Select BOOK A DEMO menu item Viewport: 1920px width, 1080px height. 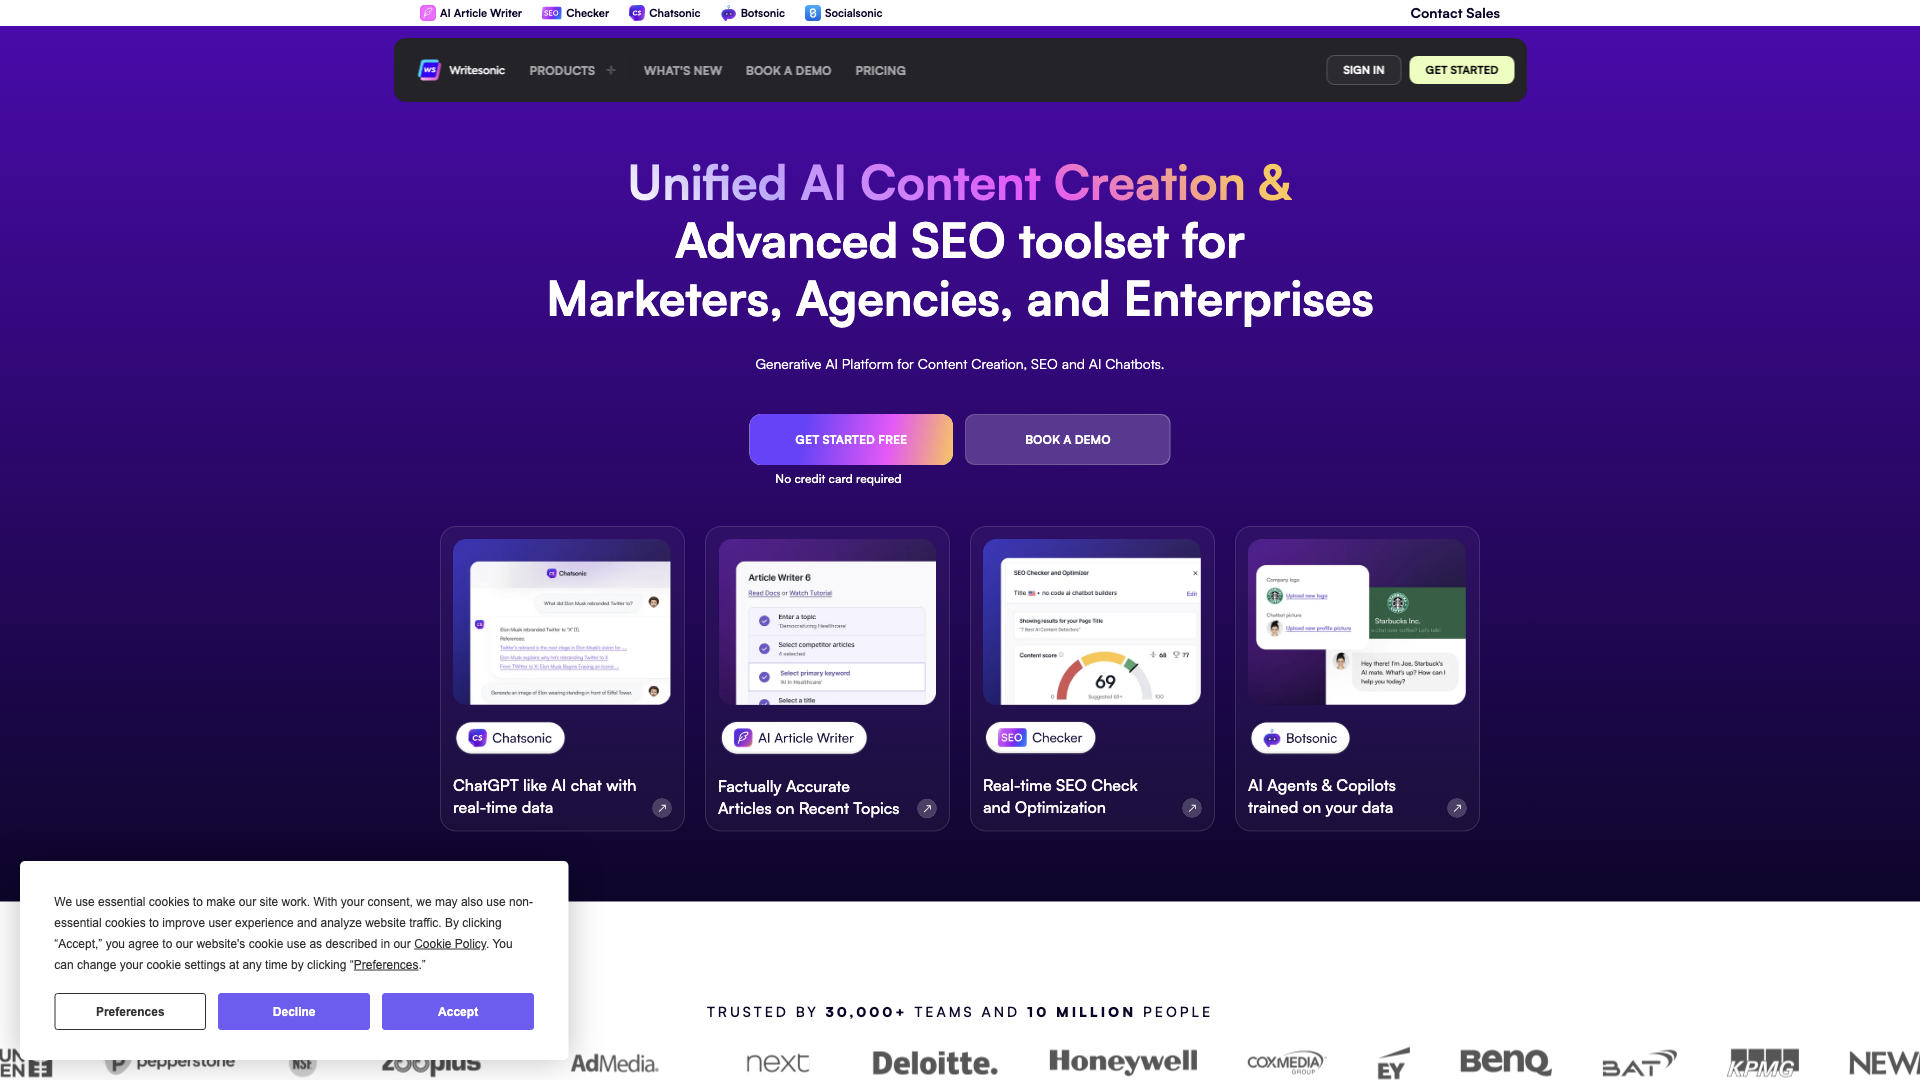click(x=787, y=70)
